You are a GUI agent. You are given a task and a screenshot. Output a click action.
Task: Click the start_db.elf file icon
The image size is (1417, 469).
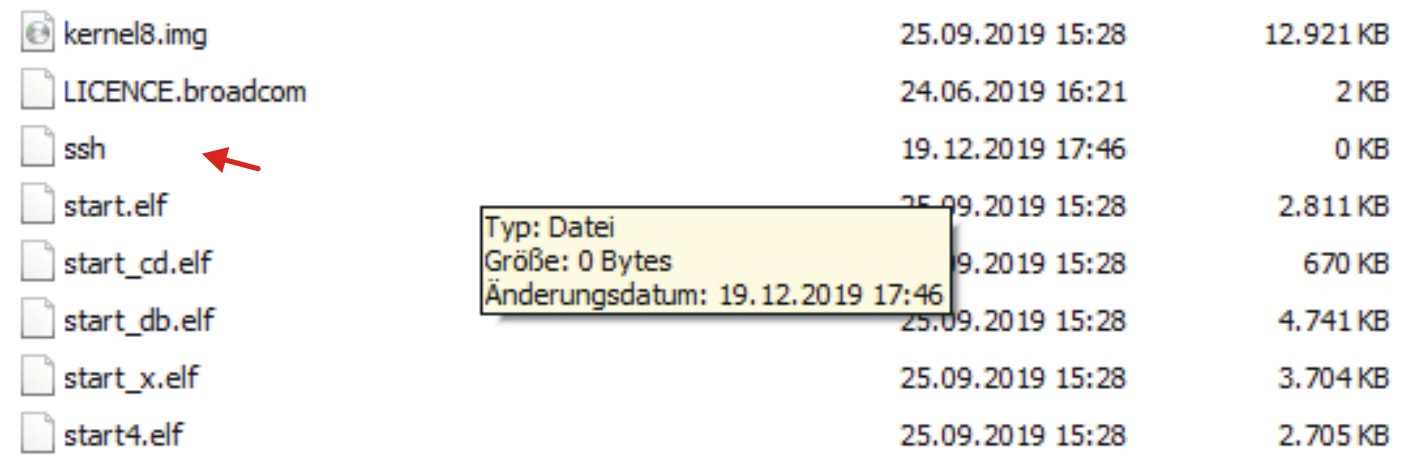pos(37,321)
